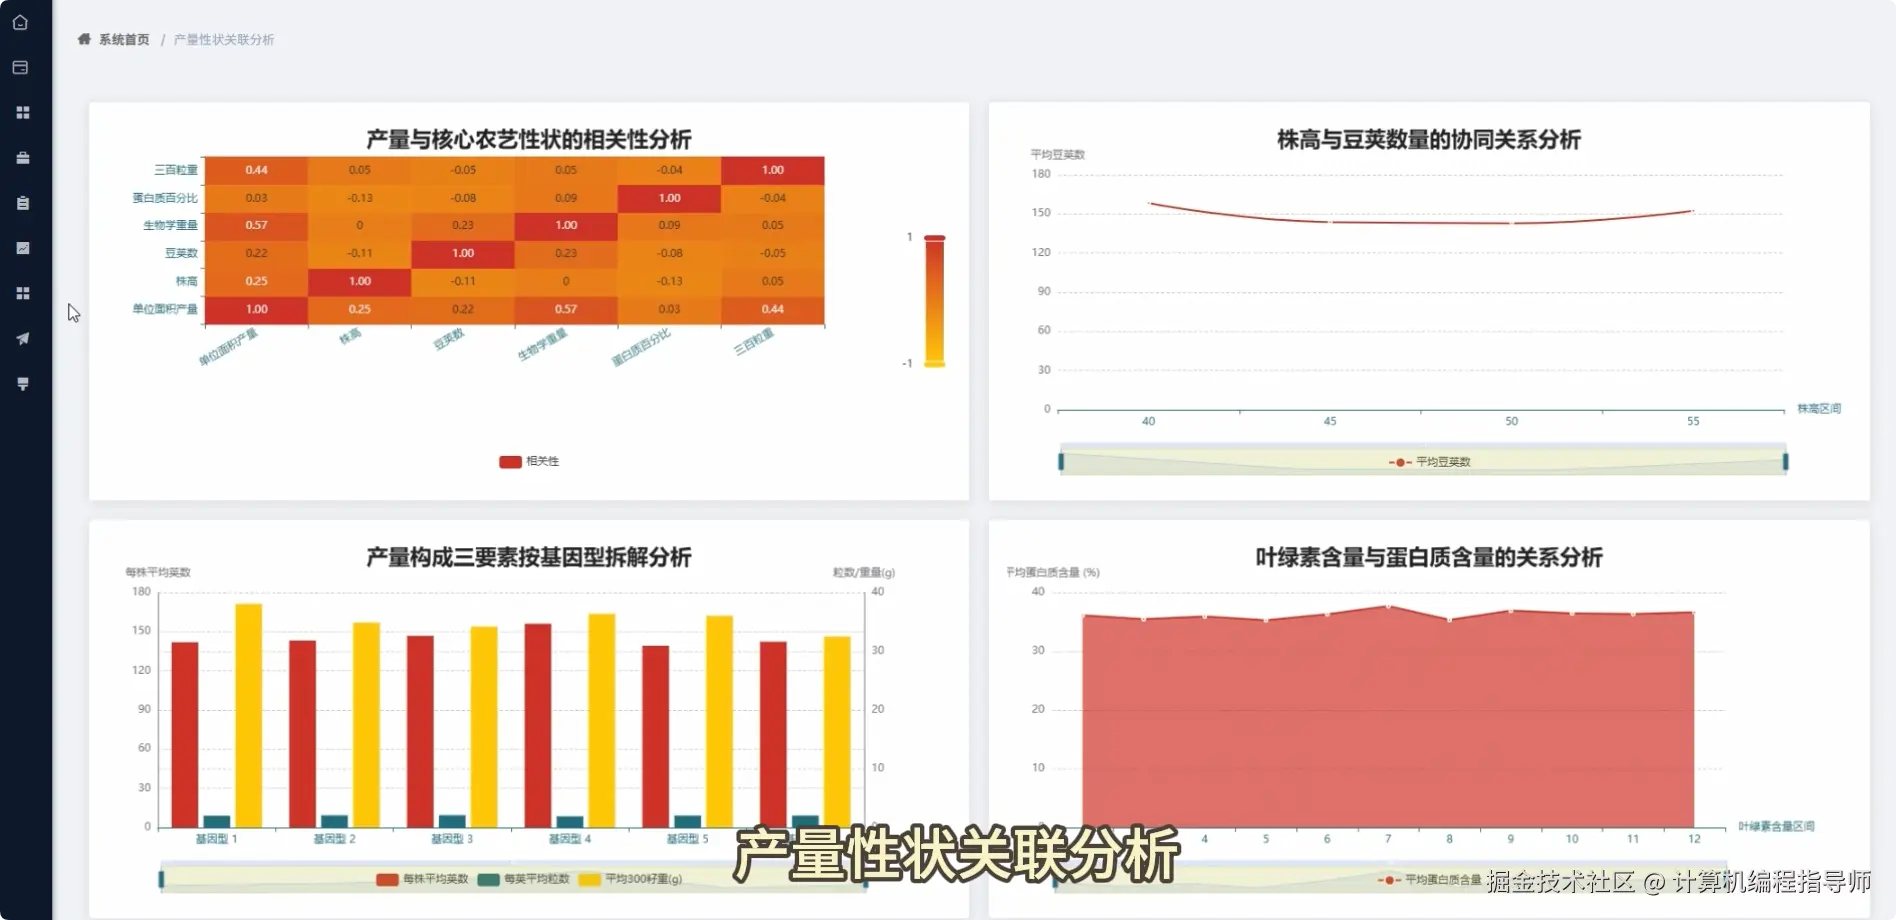This screenshot has width=1896, height=920.
Task: Select the line-chart analytics icon in sidebar
Action: click(22, 247)
